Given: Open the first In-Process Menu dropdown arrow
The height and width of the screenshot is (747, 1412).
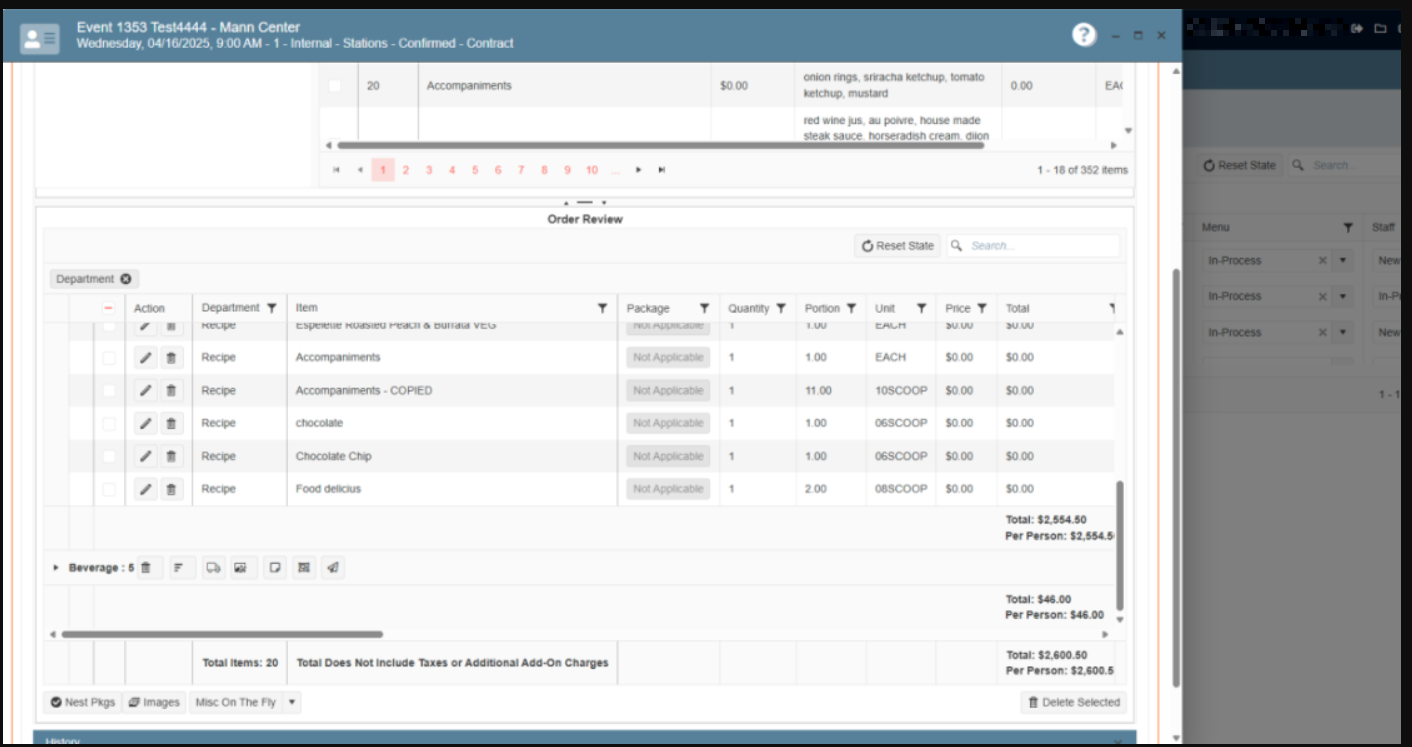Looking at the screenshot, I should [x=1344, y=260].
